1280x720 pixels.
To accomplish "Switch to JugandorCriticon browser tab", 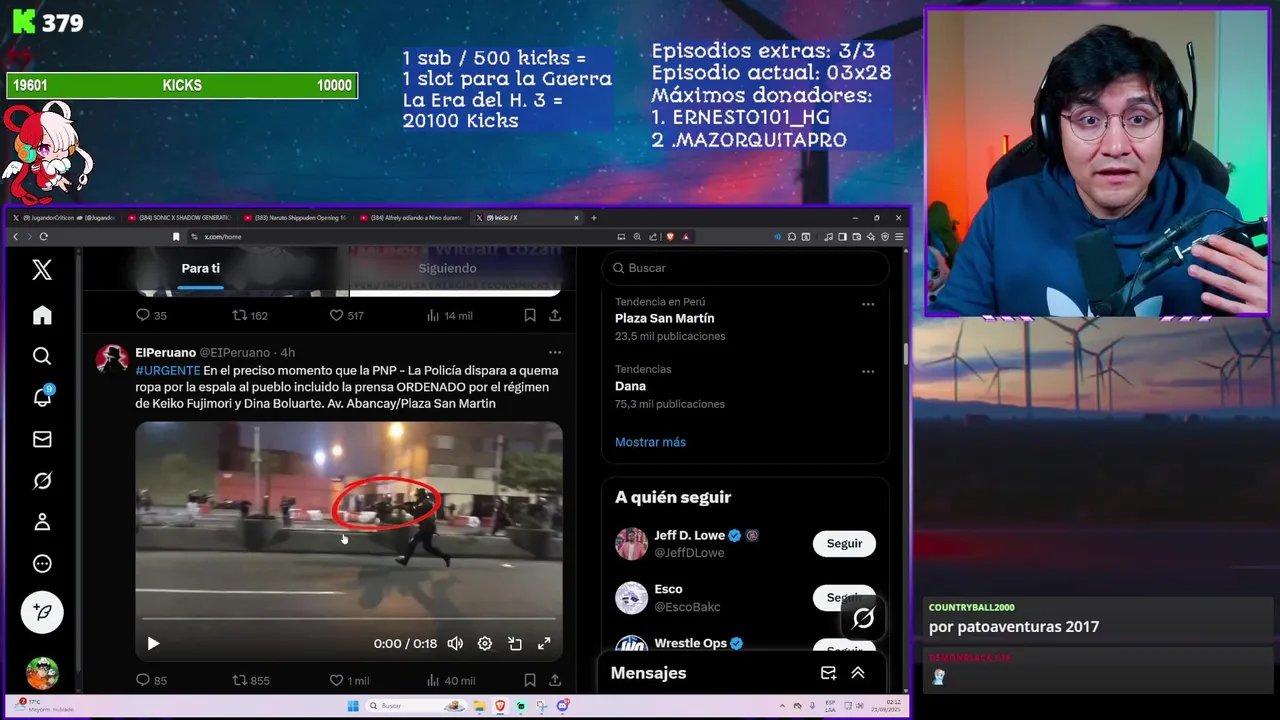I will click(64, 217).
